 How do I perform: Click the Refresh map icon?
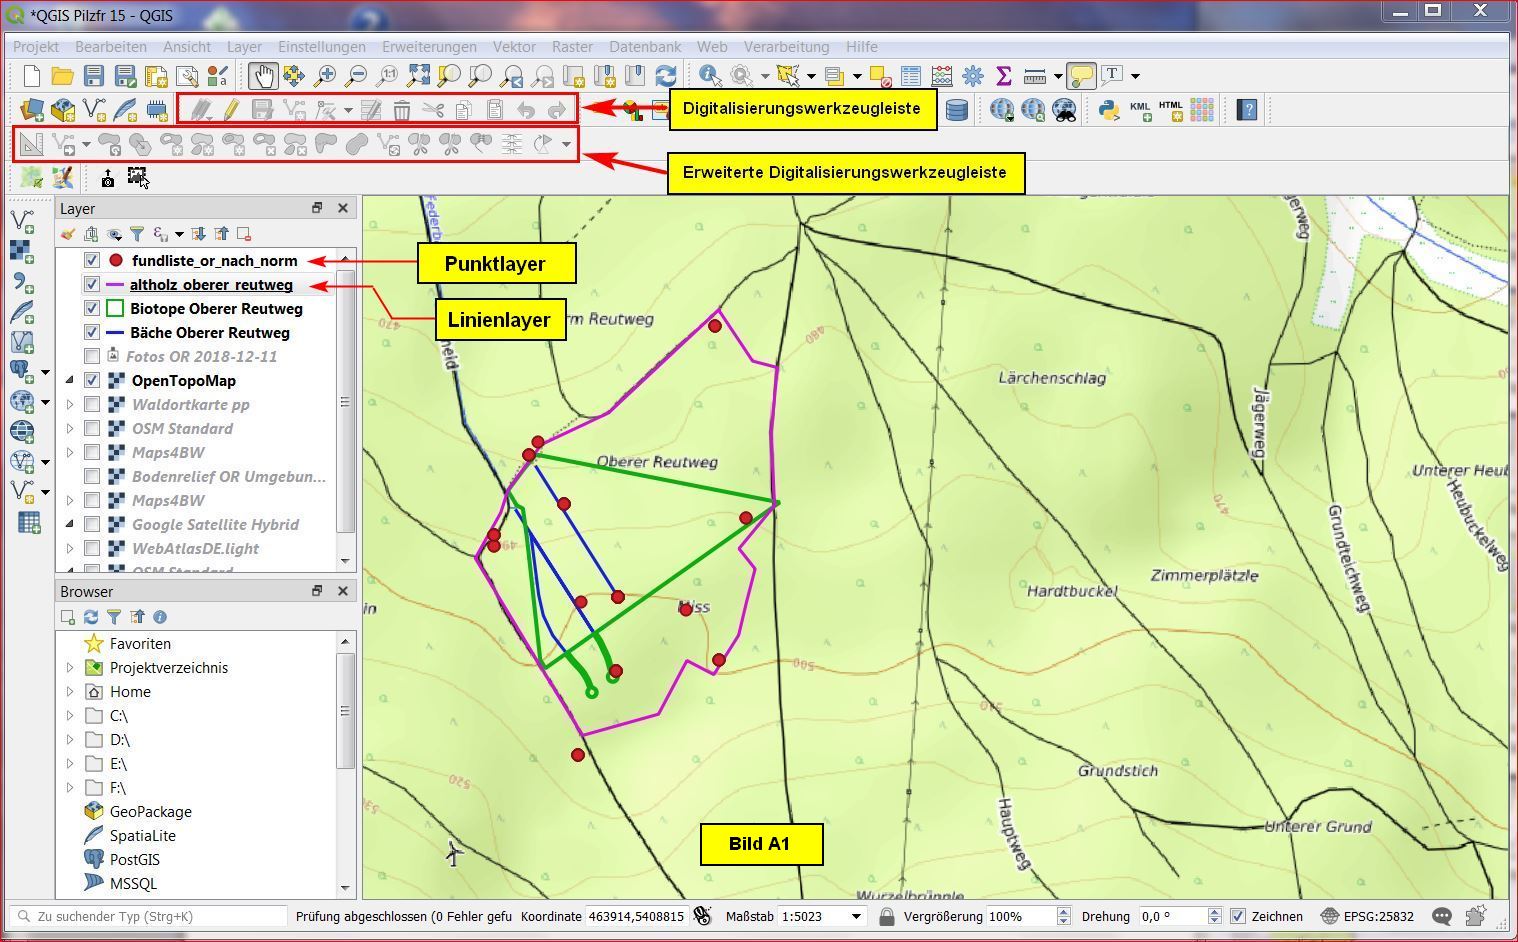click(665, 76)
